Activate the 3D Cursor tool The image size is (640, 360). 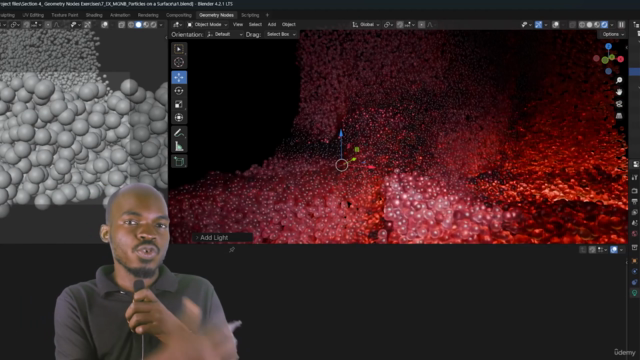pyautogui.click(x=179, y=62)
